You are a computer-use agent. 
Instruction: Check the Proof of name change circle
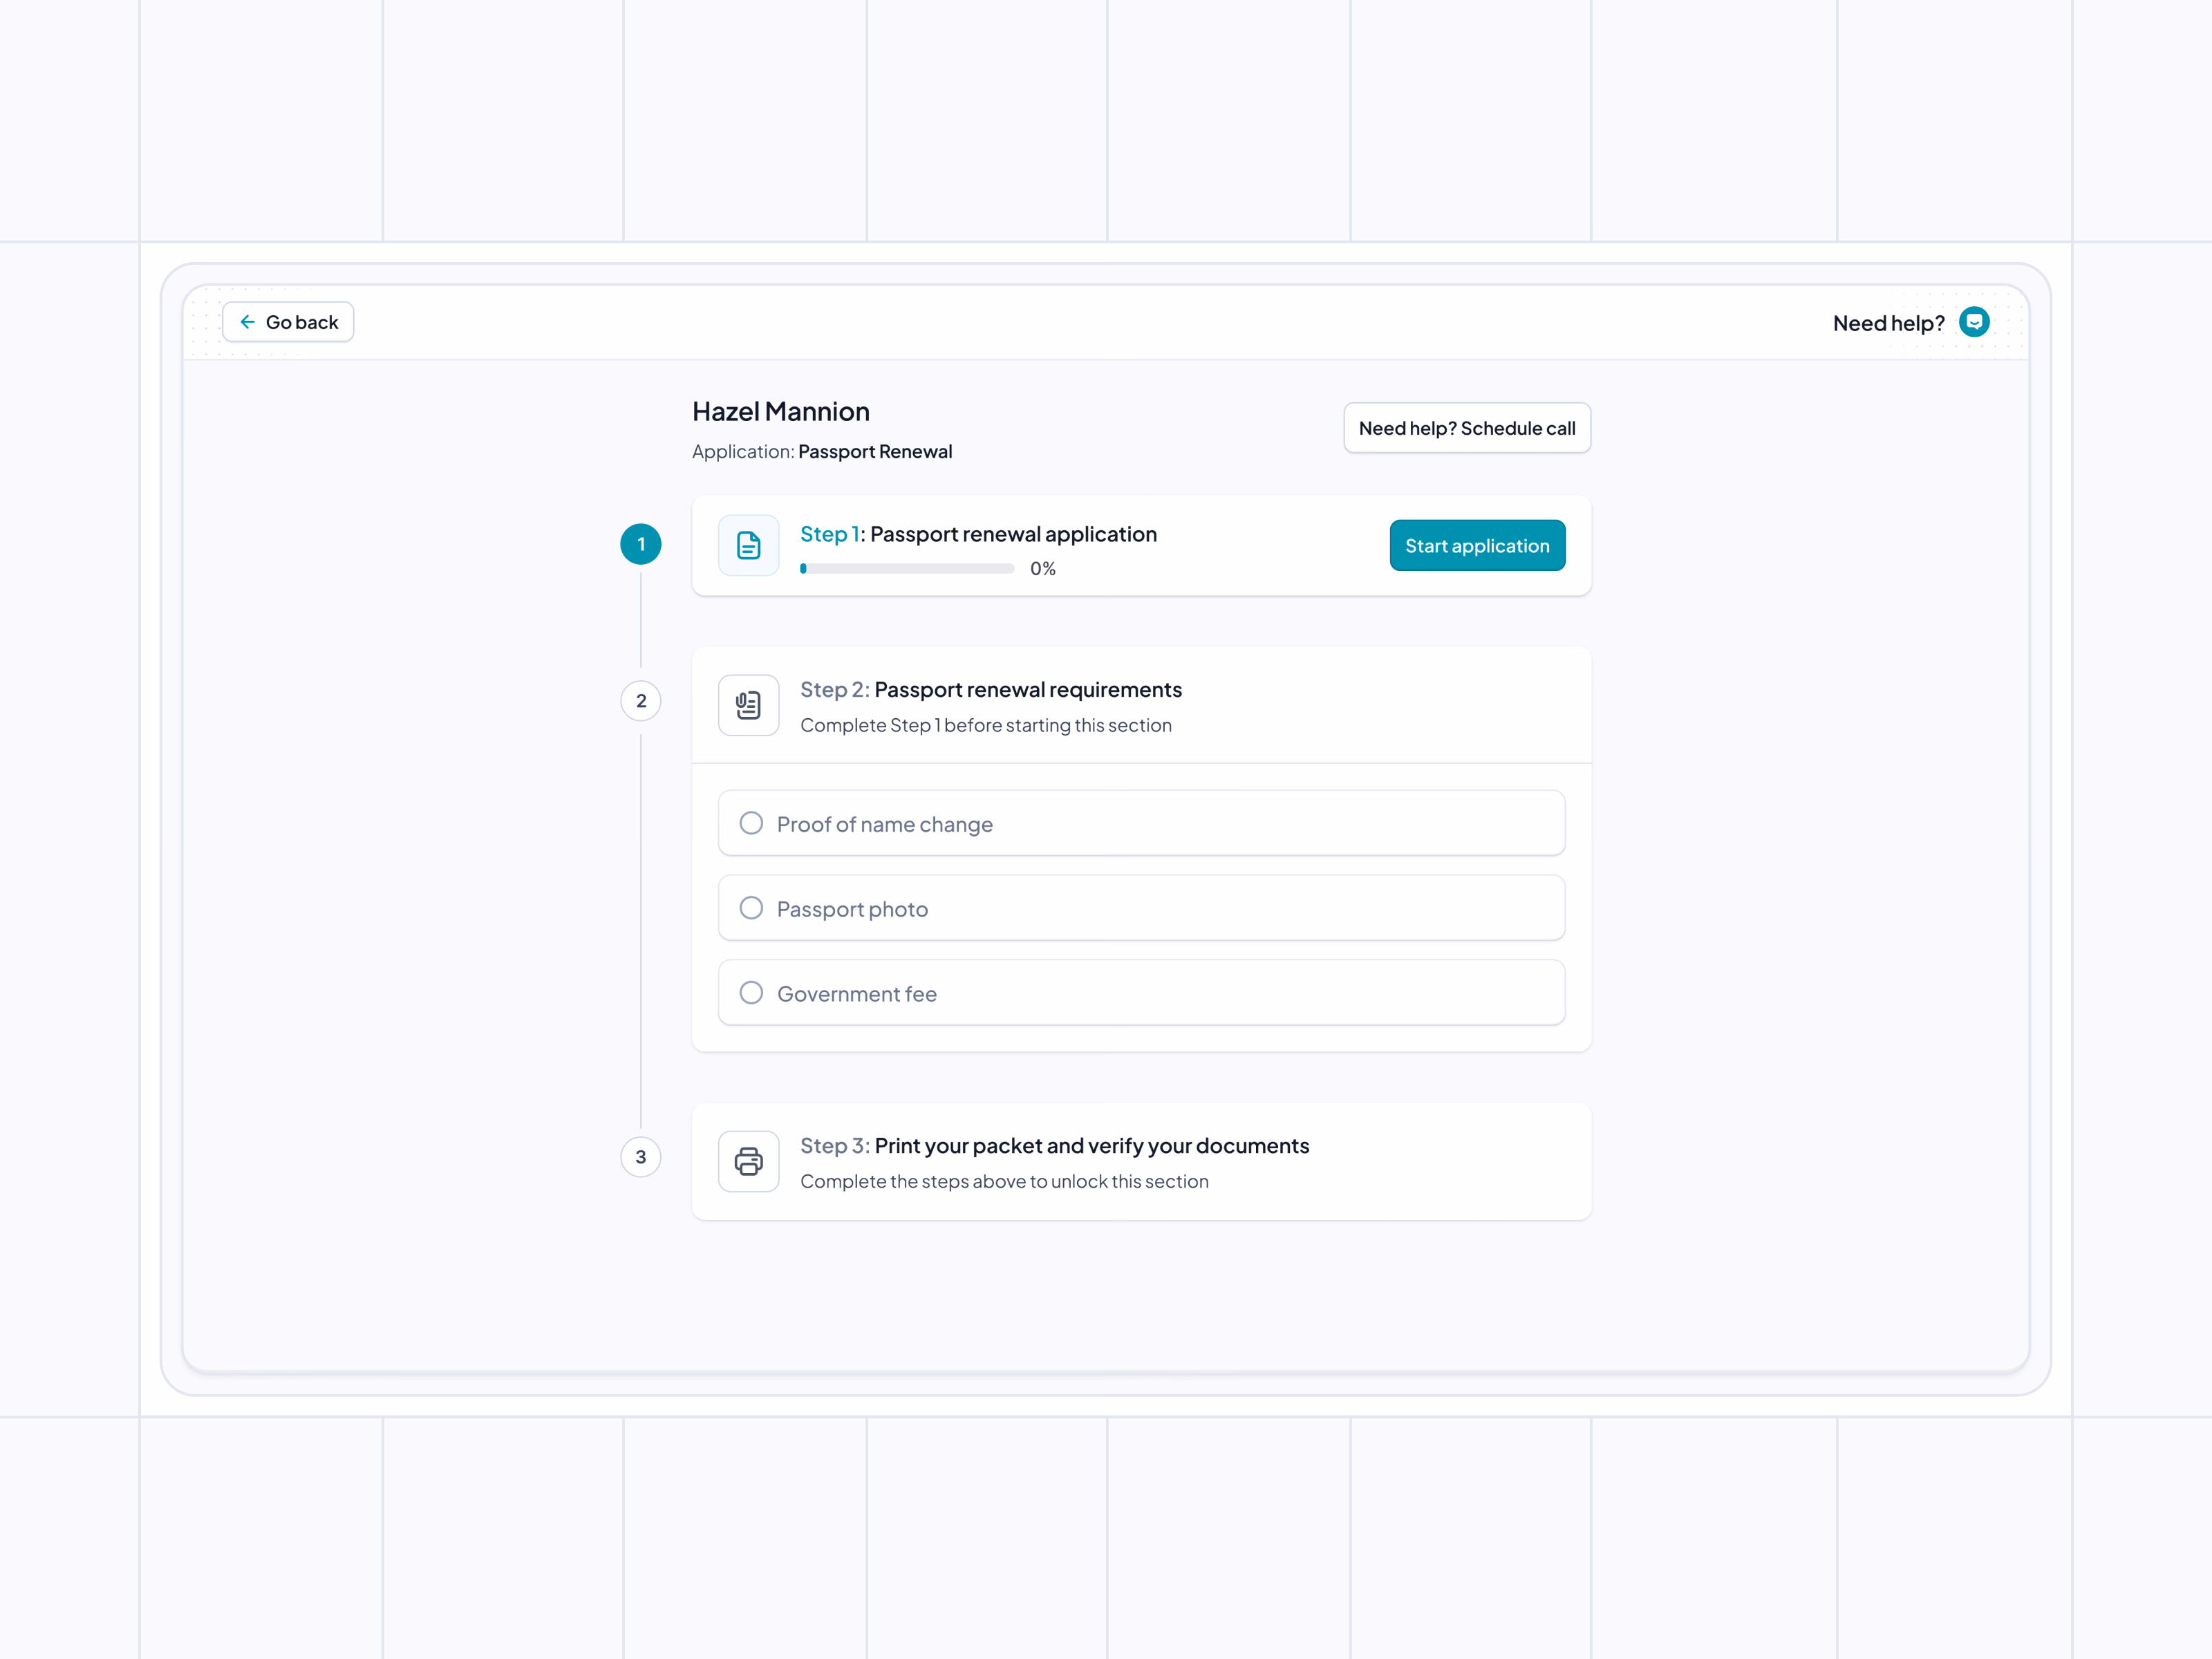[x=751, y=823]
